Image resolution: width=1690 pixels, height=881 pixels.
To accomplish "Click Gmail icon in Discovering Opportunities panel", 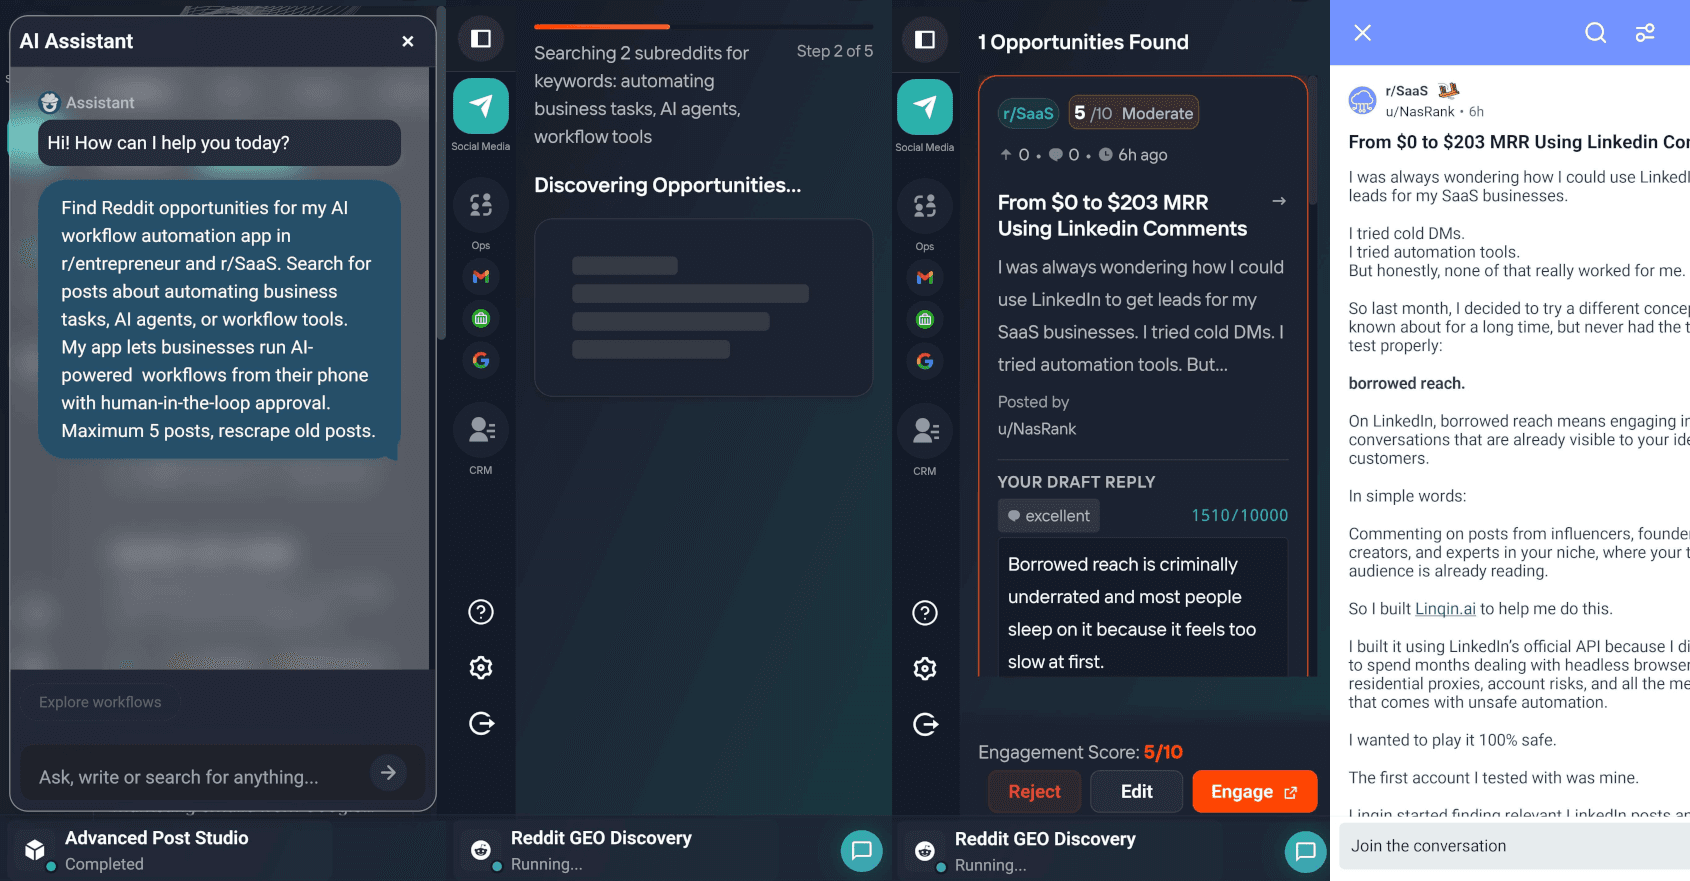I will (481, 276).
